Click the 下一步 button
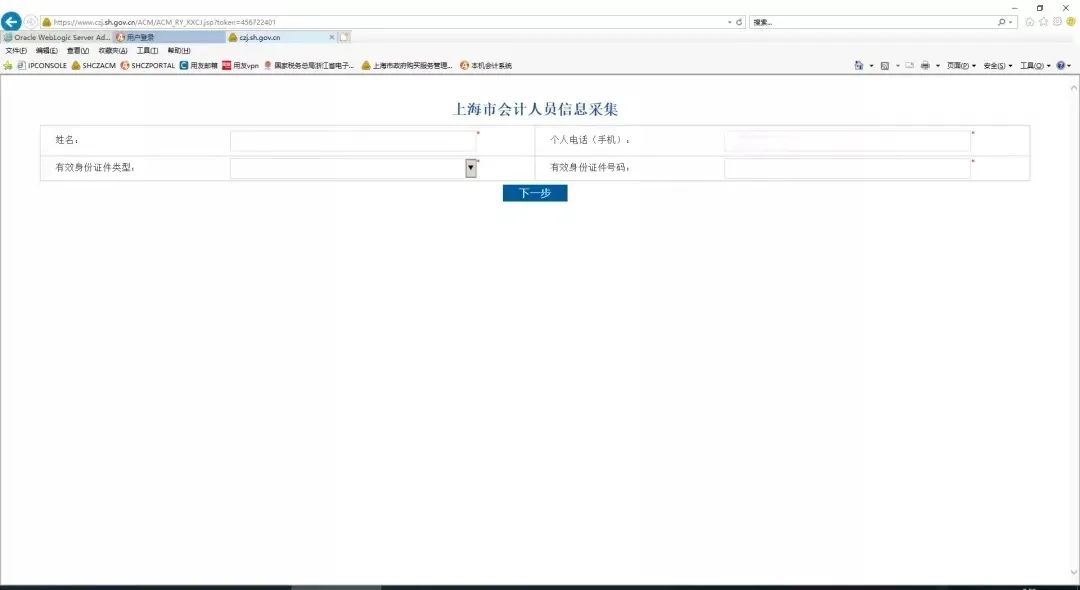 tap(534, 192)
